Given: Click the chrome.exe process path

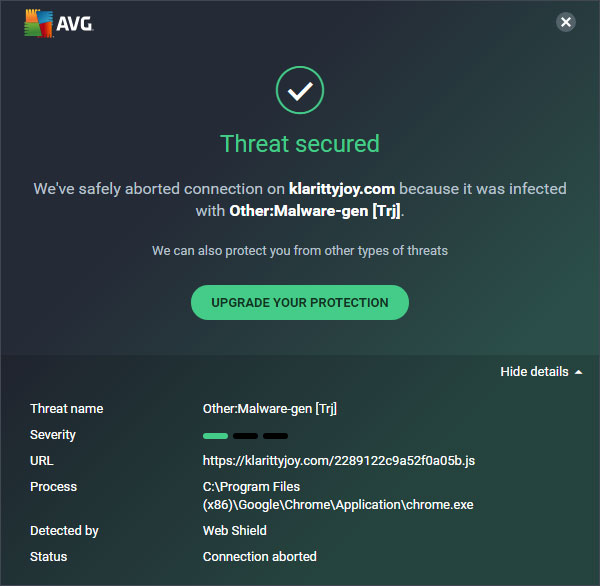Looking at the screenshot, I should point(338,496).
